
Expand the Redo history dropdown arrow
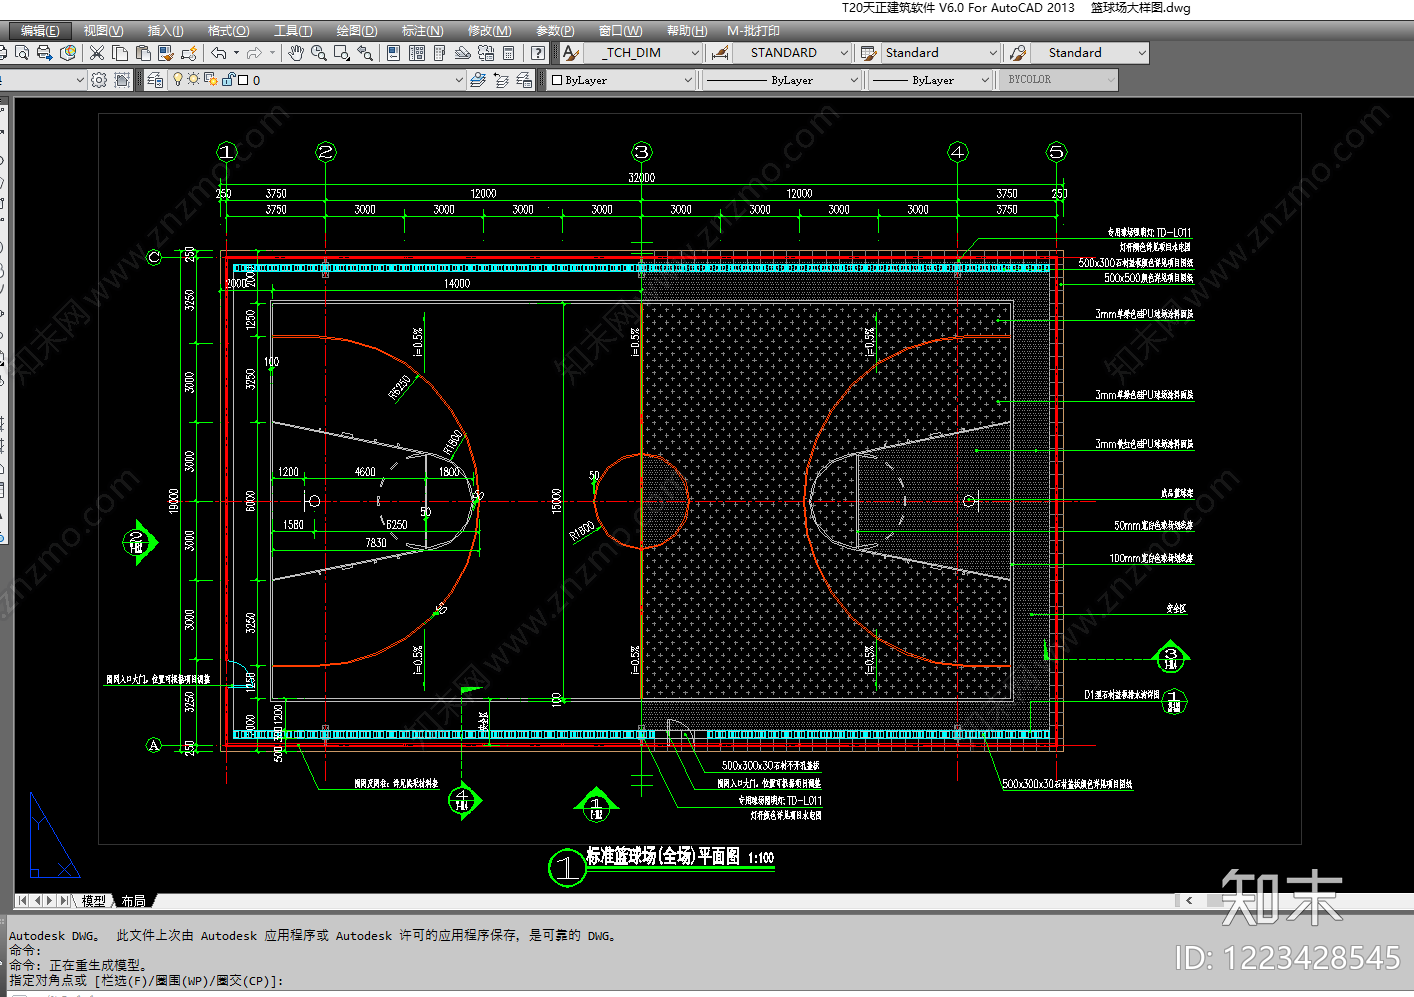click(272, 52)
